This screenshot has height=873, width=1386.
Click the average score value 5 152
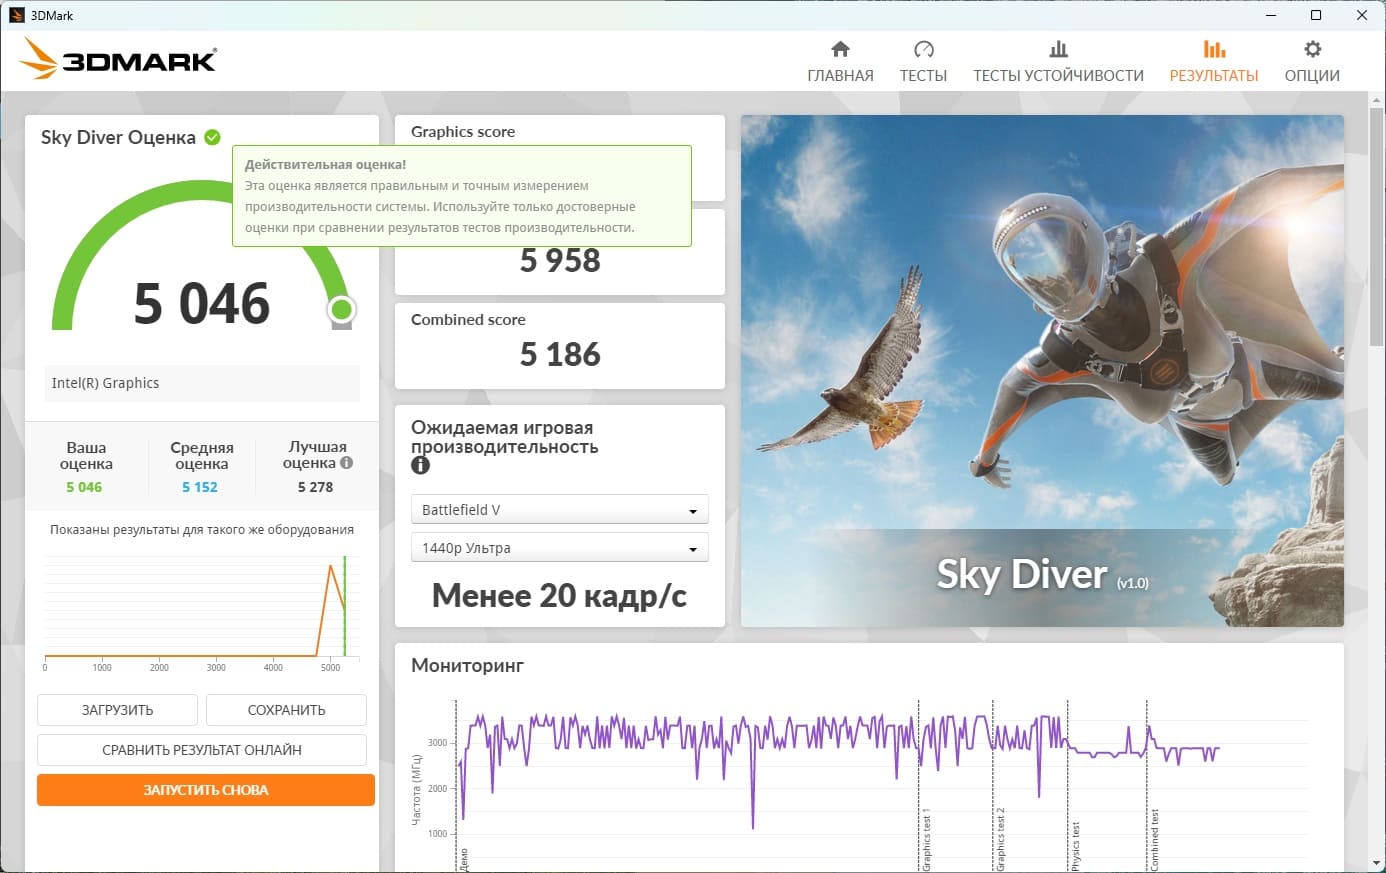pyautogui.click(x=200, y=487)
